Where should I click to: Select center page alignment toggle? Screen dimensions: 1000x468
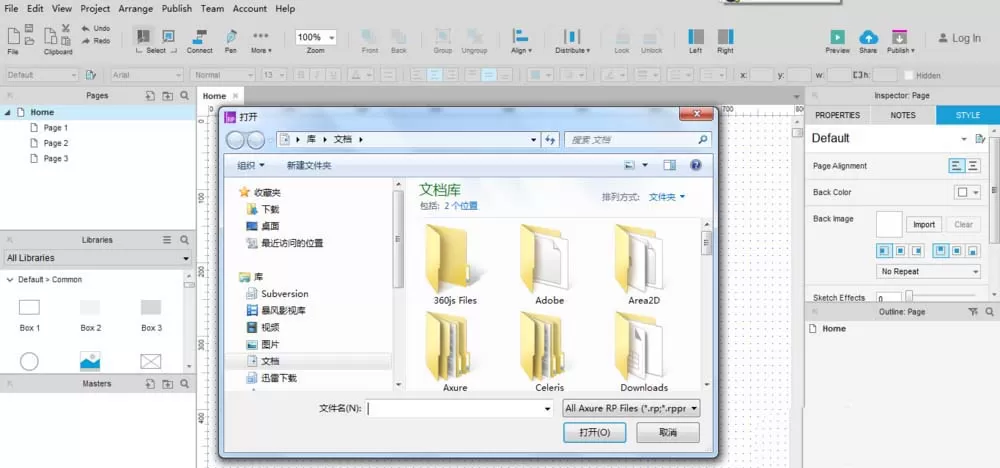[x=973, y=166]
